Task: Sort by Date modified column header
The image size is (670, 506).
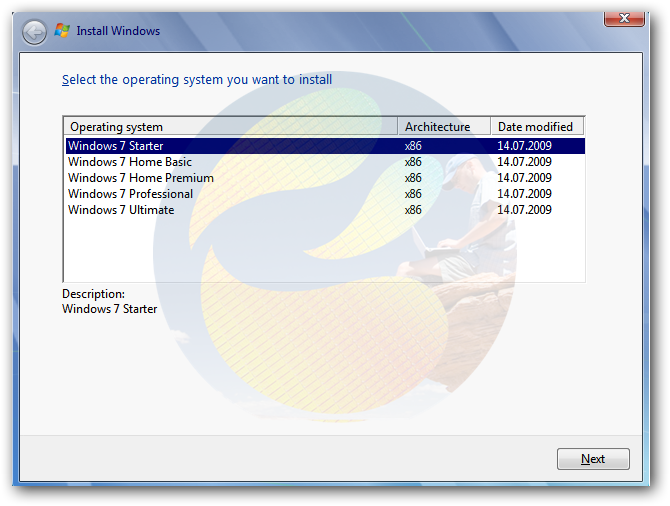Action: click(537, 127)
